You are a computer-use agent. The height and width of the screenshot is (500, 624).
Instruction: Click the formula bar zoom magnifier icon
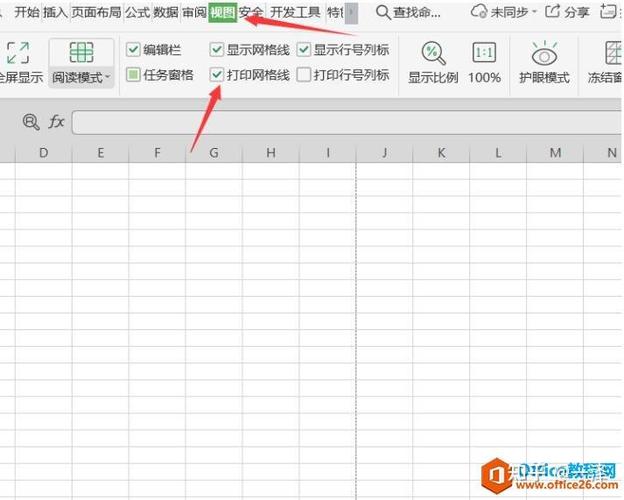(31, 122)
